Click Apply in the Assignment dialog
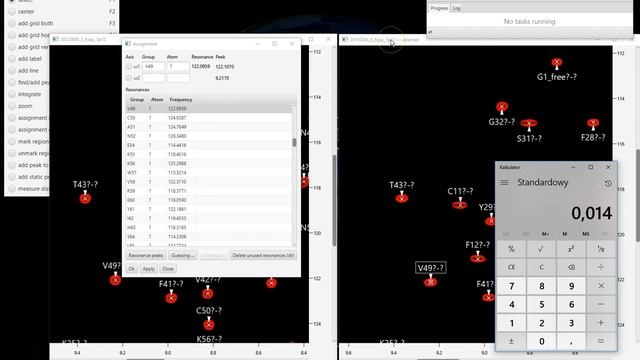The height and width of the screenshot is (360, 640). [149, 269]
